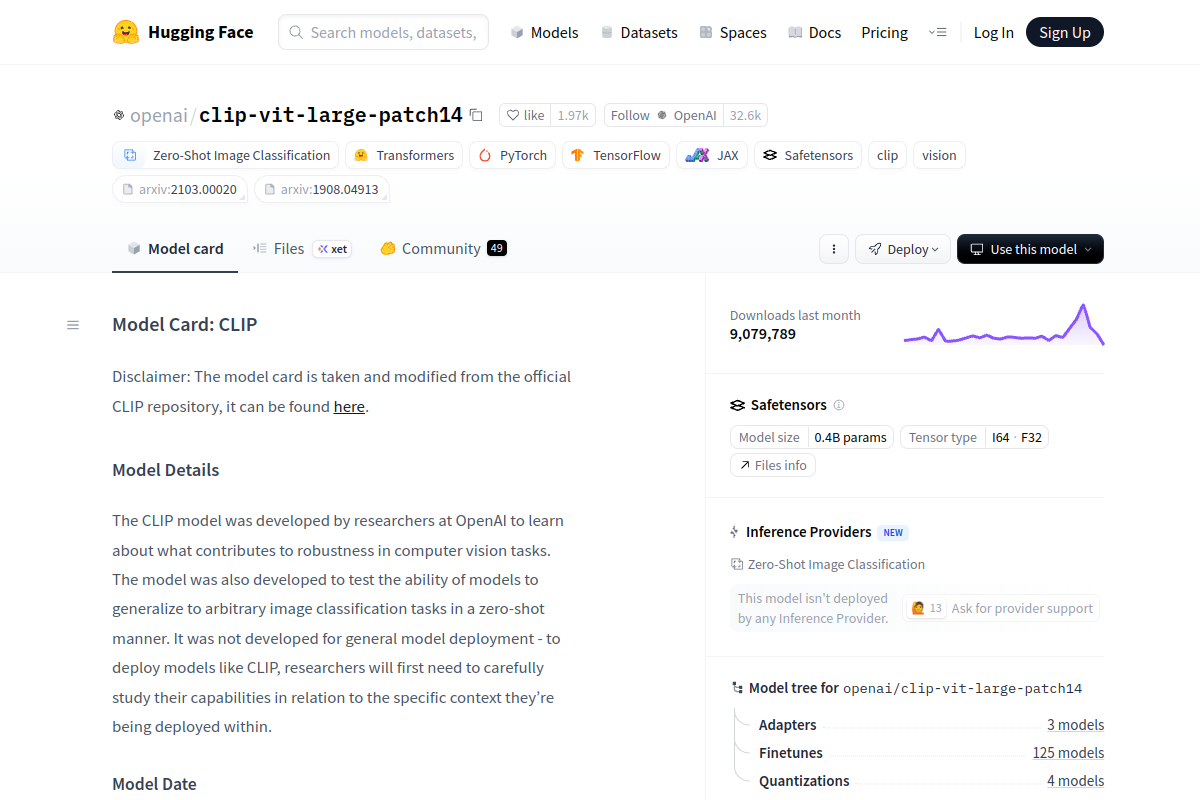Click the downloads trend chart
This screenshot has height=800, width=1200.
pyautogui.click(x=1003, y=325)
